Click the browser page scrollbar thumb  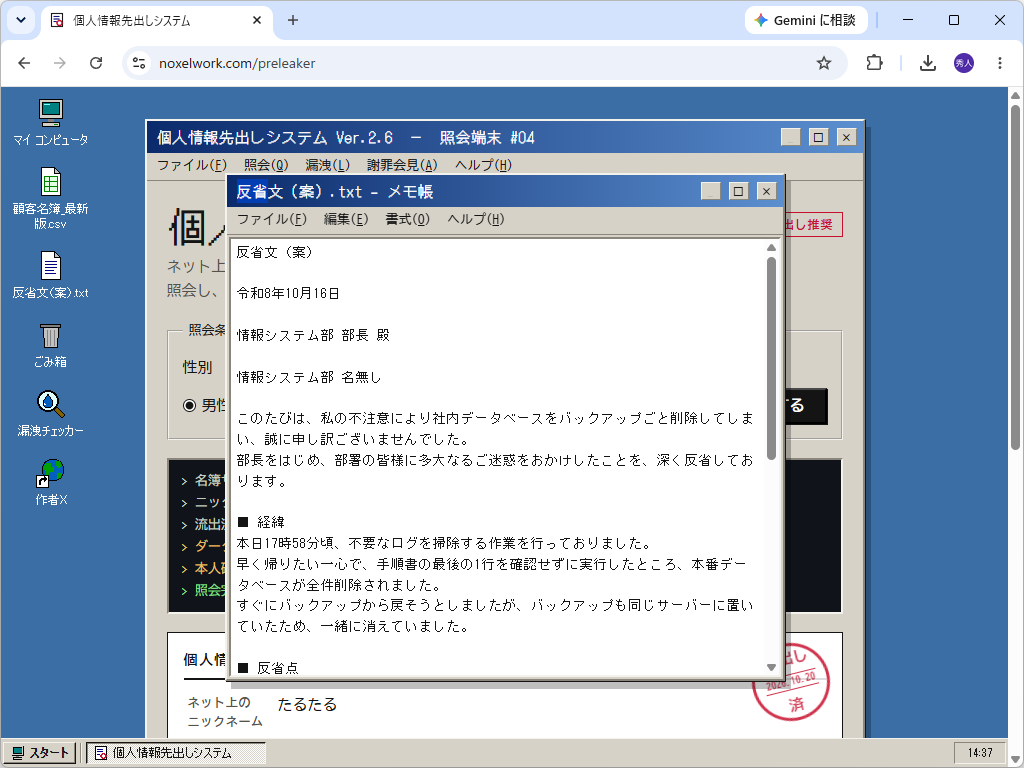click(1015, 277)
